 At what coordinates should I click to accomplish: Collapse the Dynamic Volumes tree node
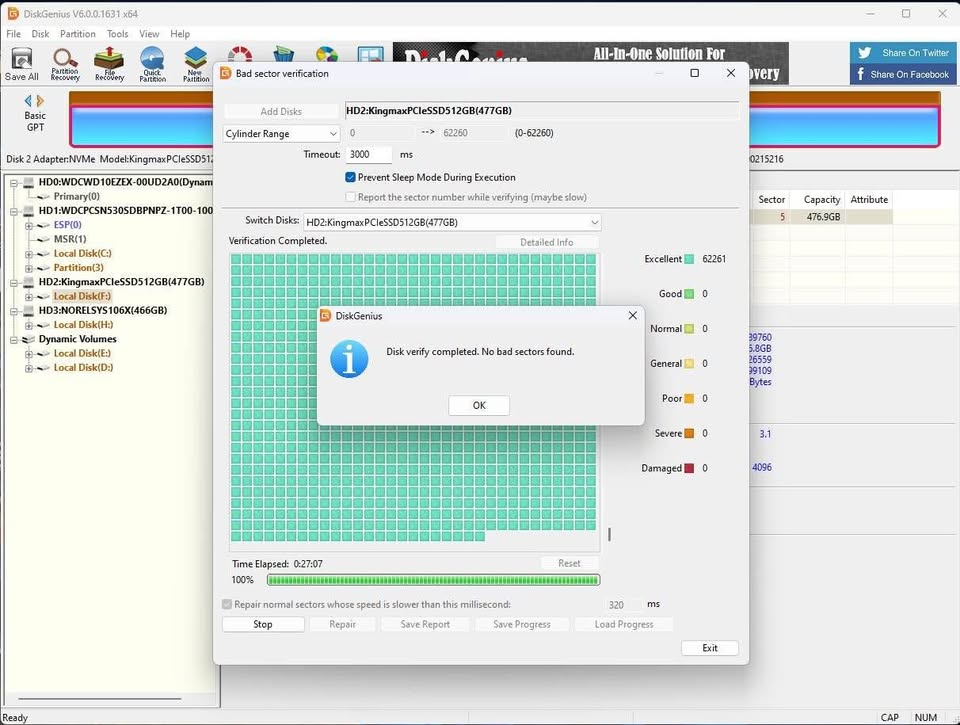click(x=13, y=339)
